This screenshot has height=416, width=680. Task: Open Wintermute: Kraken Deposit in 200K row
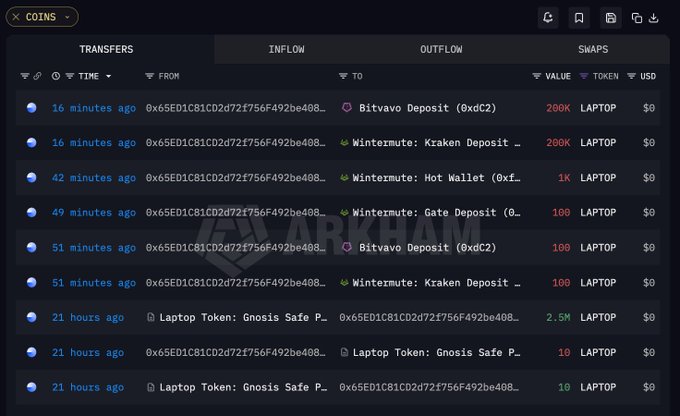point(436,143)
